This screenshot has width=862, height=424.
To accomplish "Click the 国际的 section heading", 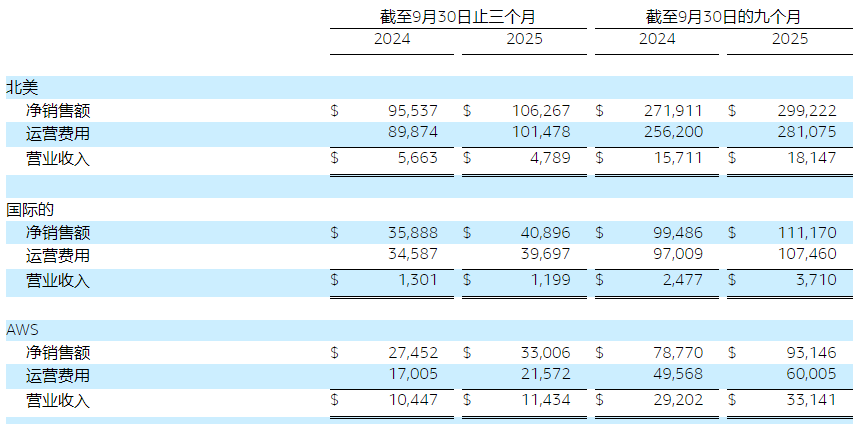I will [29, 209].
